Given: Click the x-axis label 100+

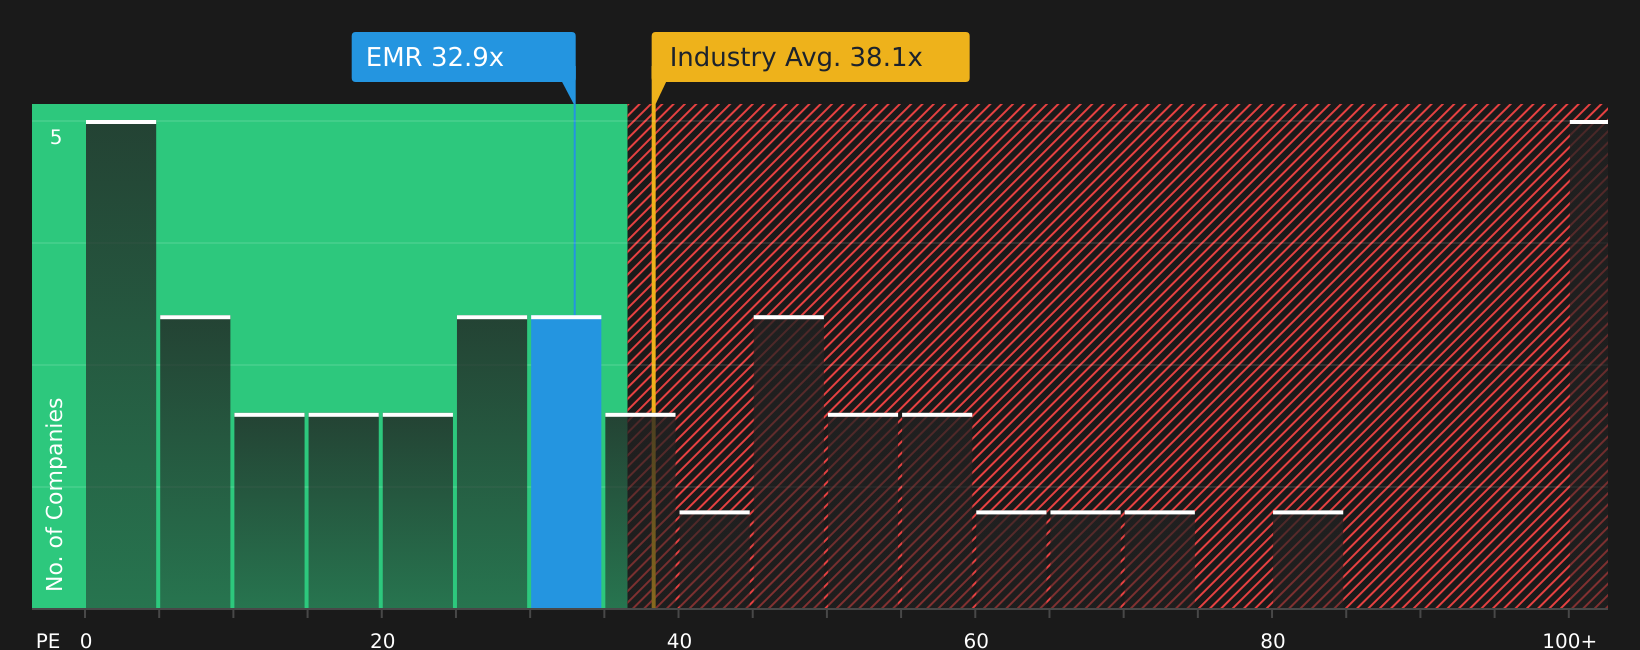Looking at the screenshot, I should pos(1569,641).
